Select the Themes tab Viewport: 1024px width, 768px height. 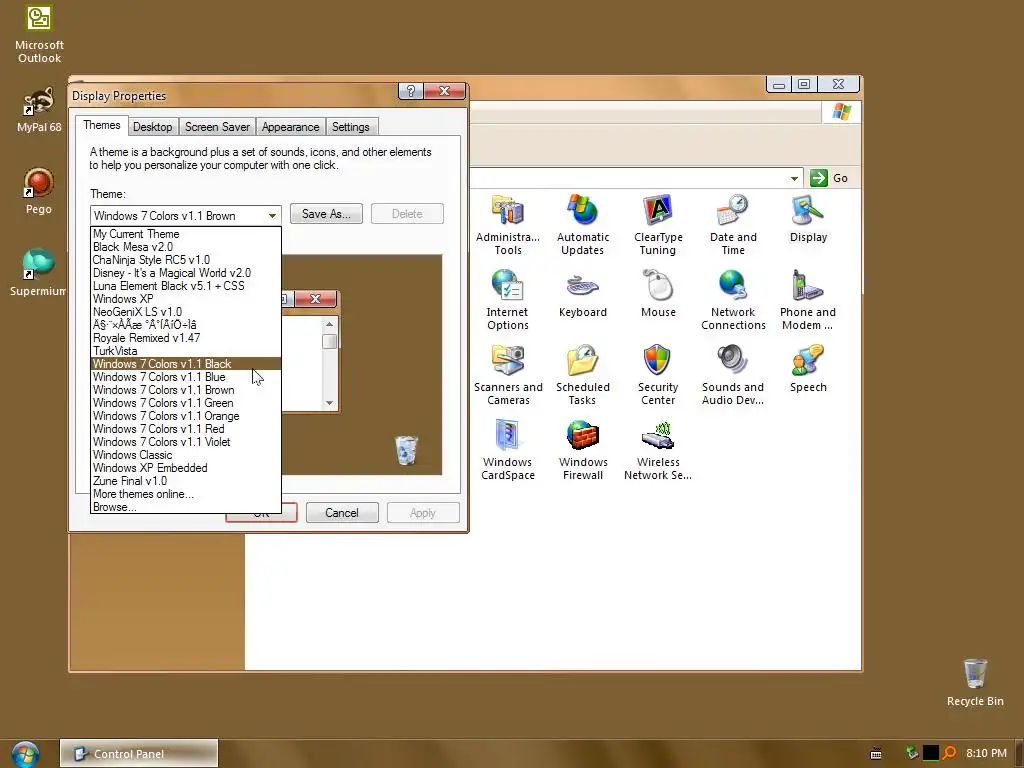pos(101,125)
